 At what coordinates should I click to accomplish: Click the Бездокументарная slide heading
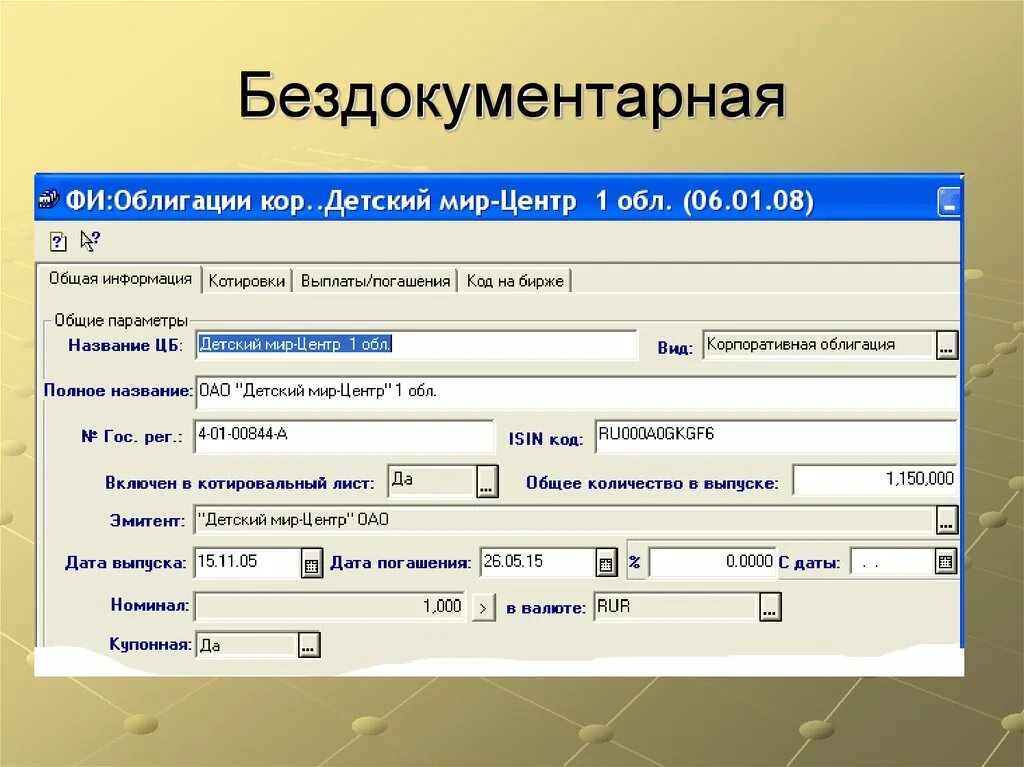(511, 98)
